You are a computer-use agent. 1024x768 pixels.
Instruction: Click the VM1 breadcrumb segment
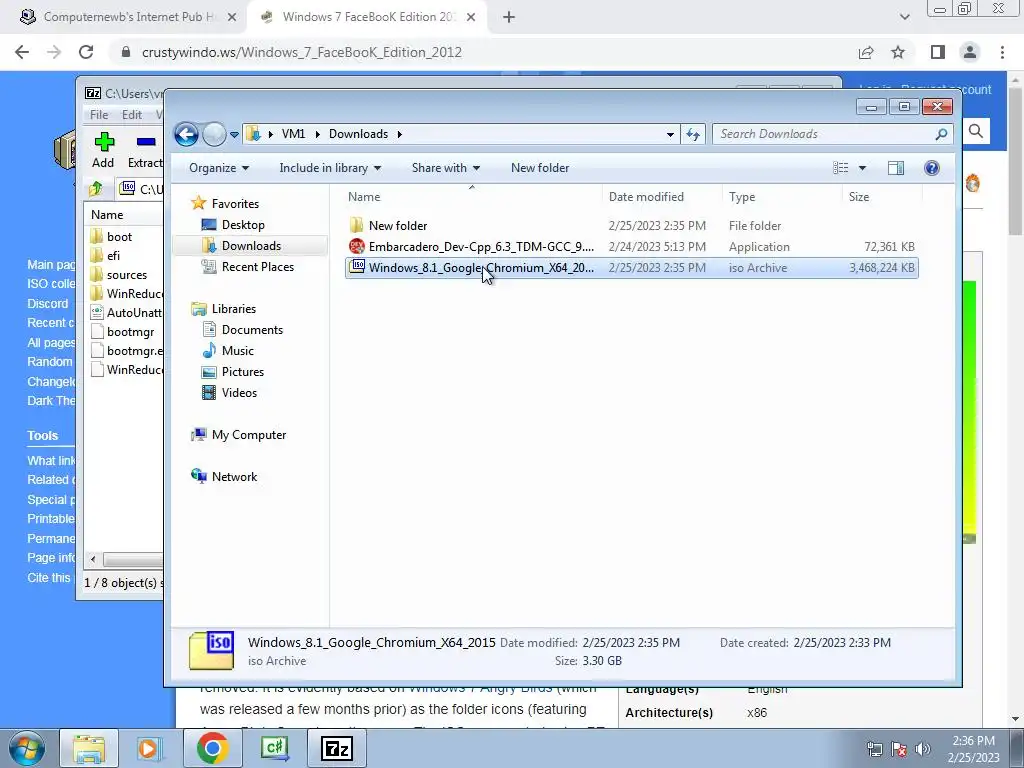pos(293,134)
